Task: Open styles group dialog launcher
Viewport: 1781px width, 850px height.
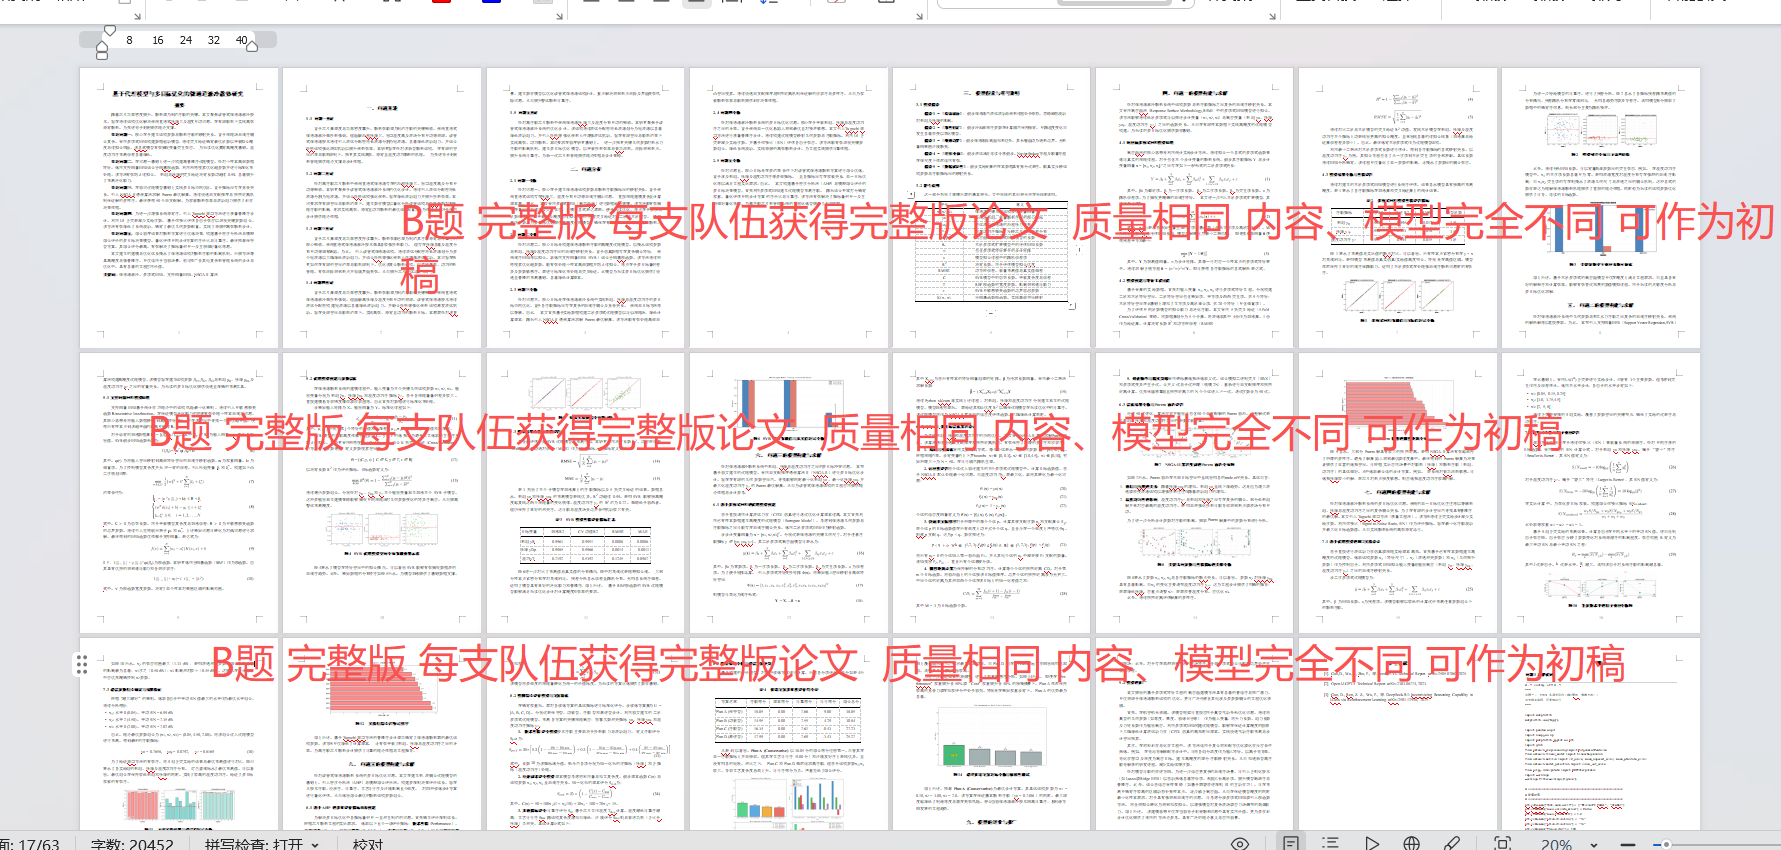Action: [x=1272, y=15]
